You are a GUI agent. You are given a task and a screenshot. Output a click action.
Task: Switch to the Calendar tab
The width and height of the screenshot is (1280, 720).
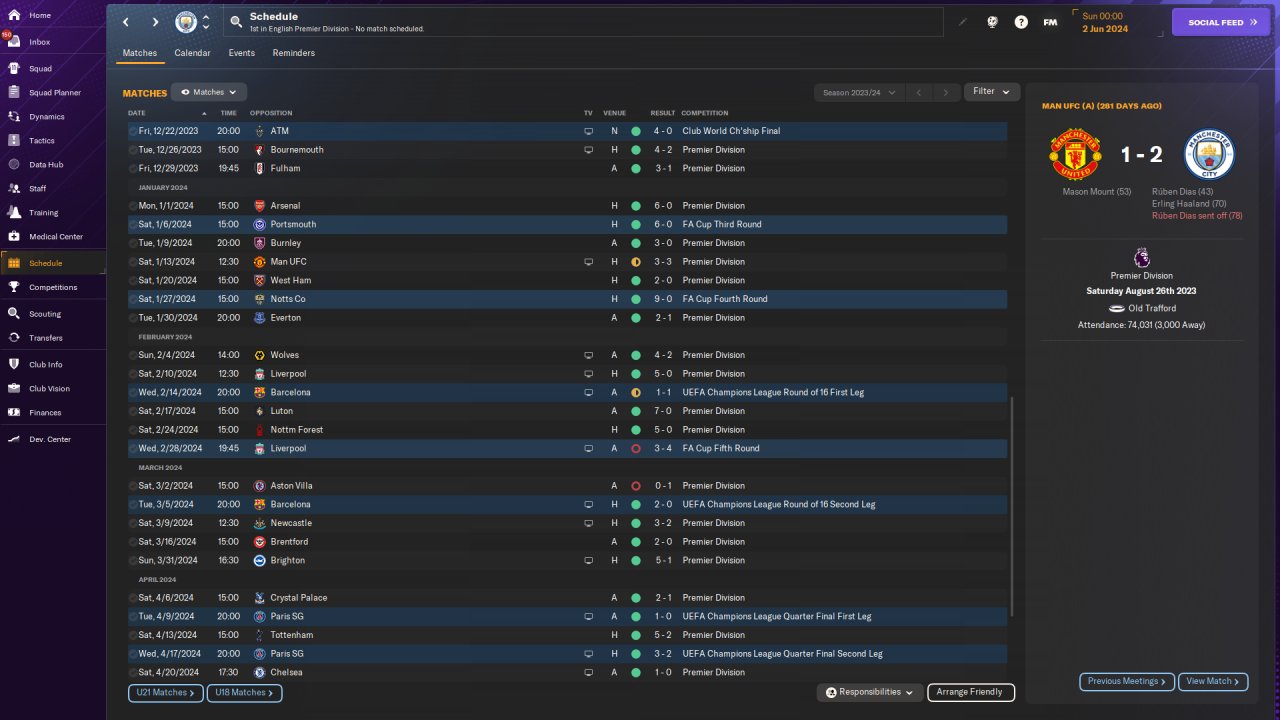coord(192,53)
